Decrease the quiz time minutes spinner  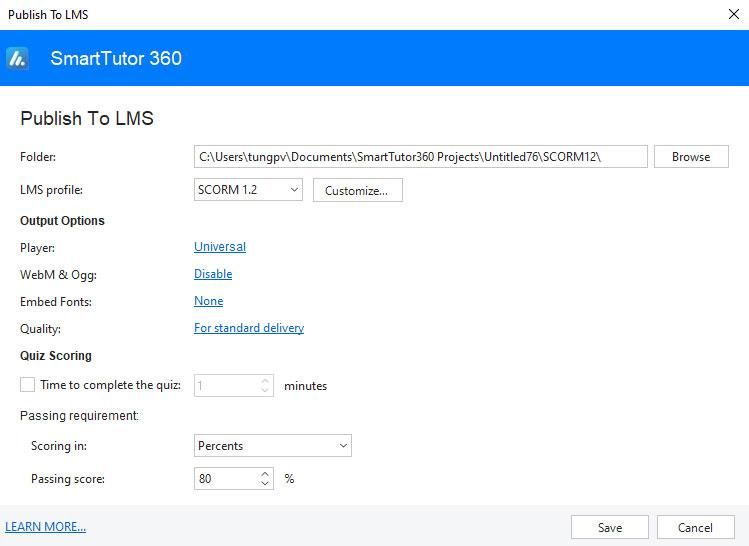click(x=265, y=391)
